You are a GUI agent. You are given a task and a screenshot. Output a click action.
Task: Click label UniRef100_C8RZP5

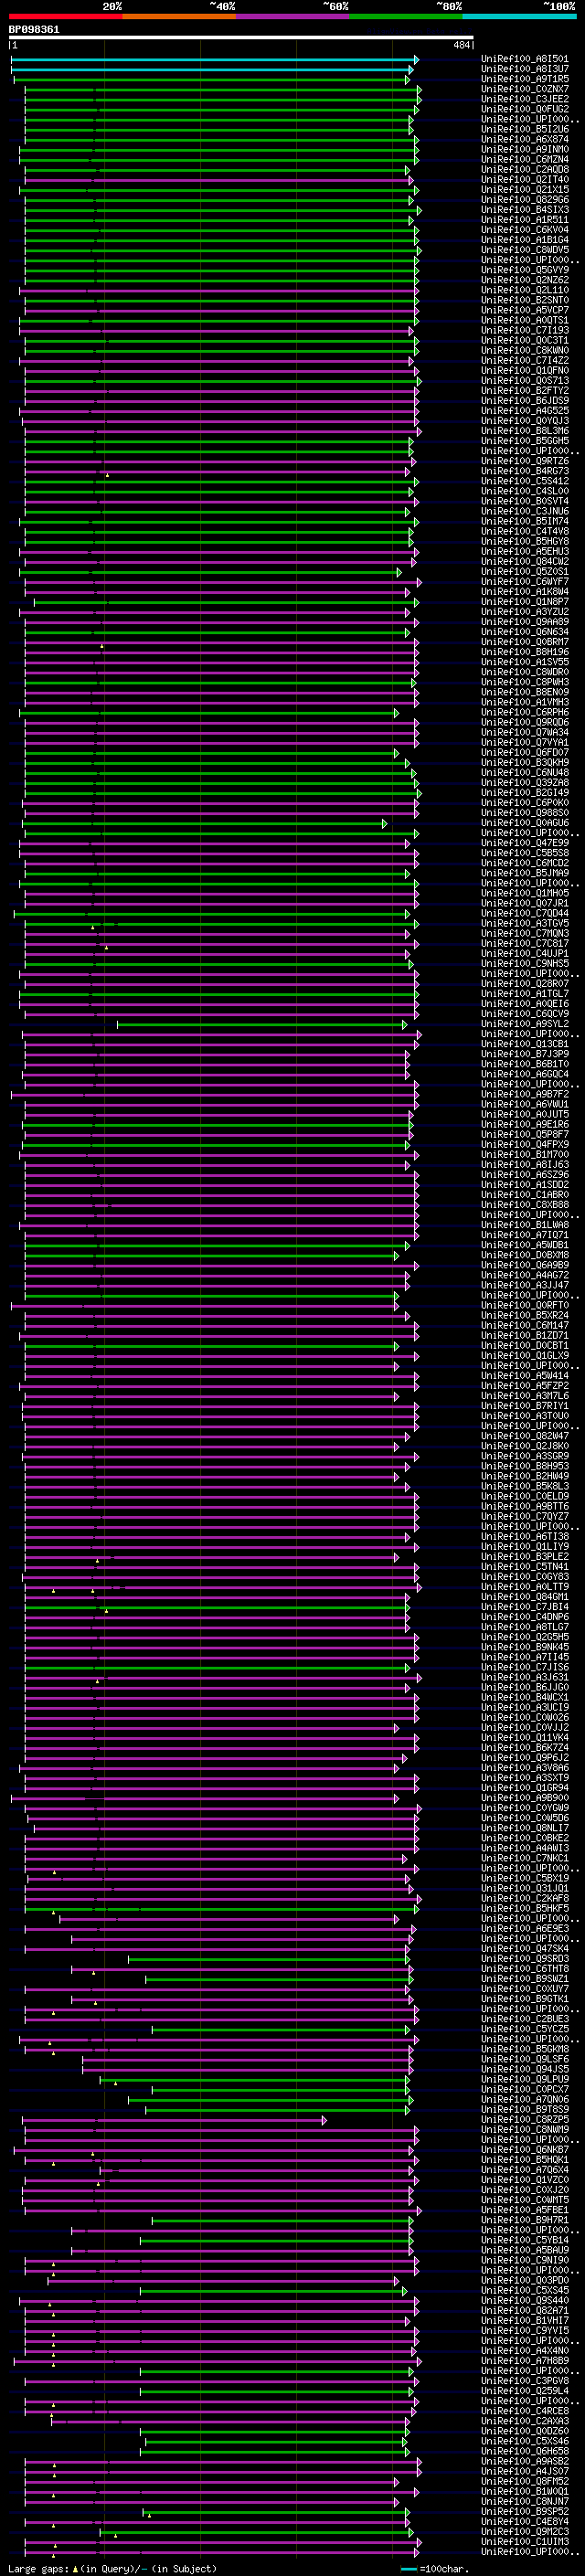click(525, 2120)
